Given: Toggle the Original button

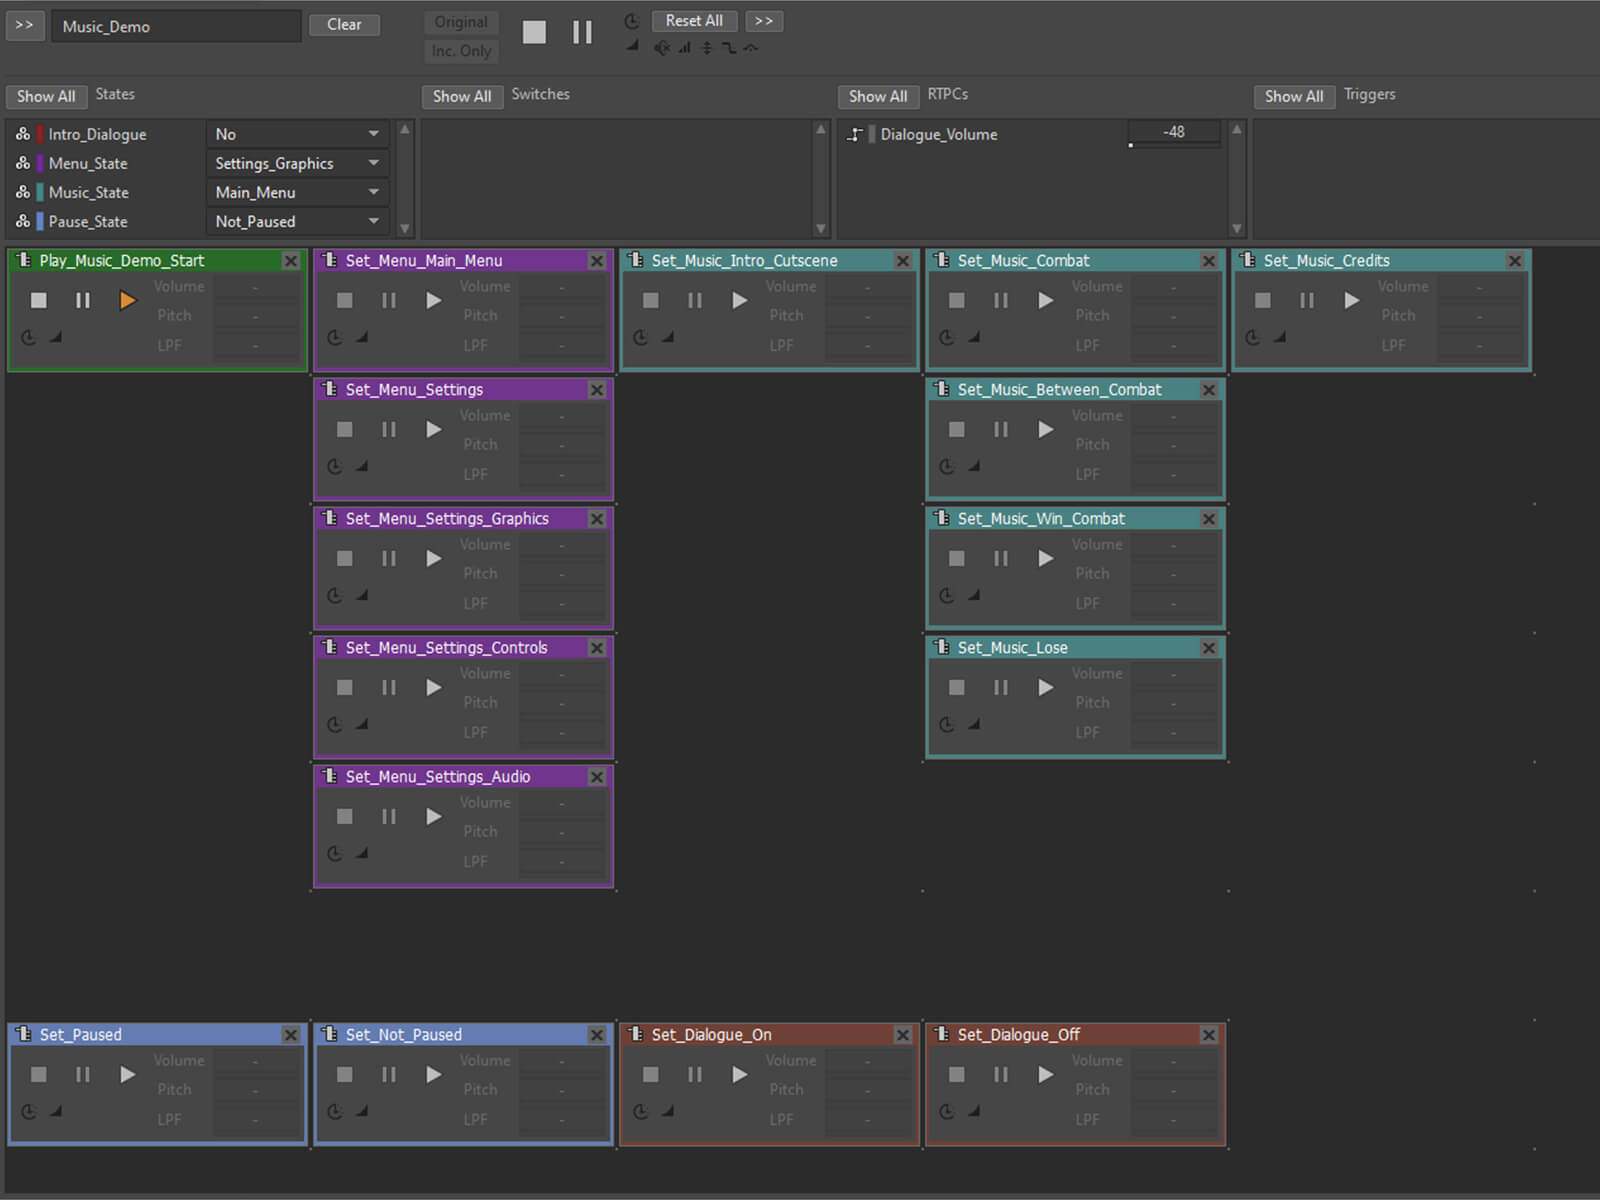Looking at the screenshot, I should pos(461,22).
